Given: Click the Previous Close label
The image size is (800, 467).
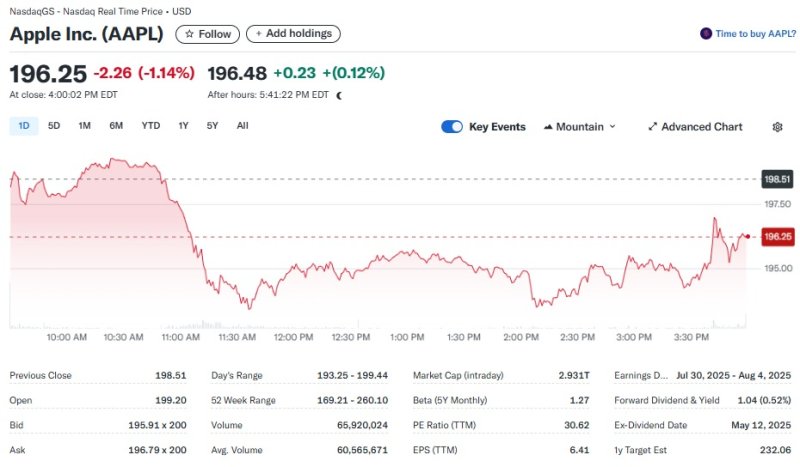Looking at the screenshot, I should 40,375.
